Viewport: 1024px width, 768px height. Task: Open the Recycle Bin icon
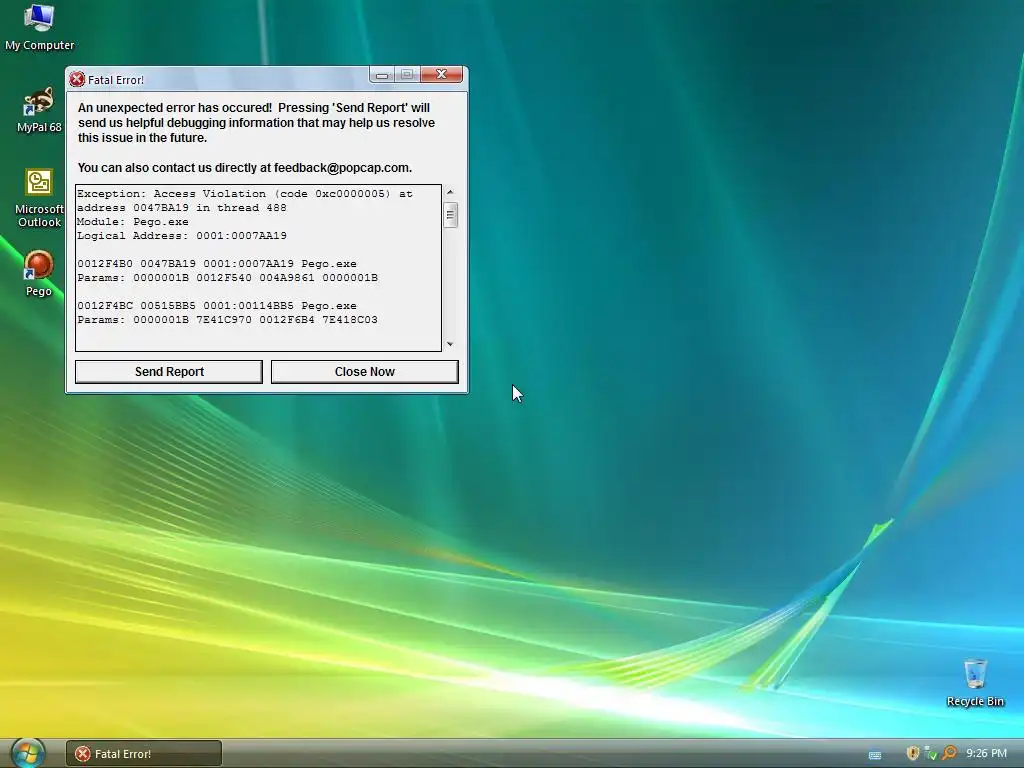pos(975,682)
